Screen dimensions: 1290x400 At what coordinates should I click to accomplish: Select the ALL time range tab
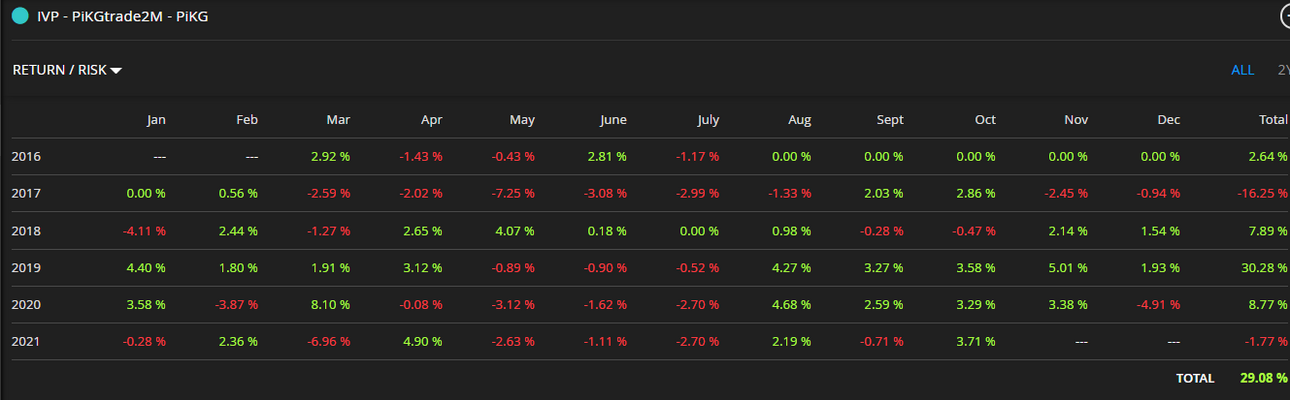(1242, 70)
